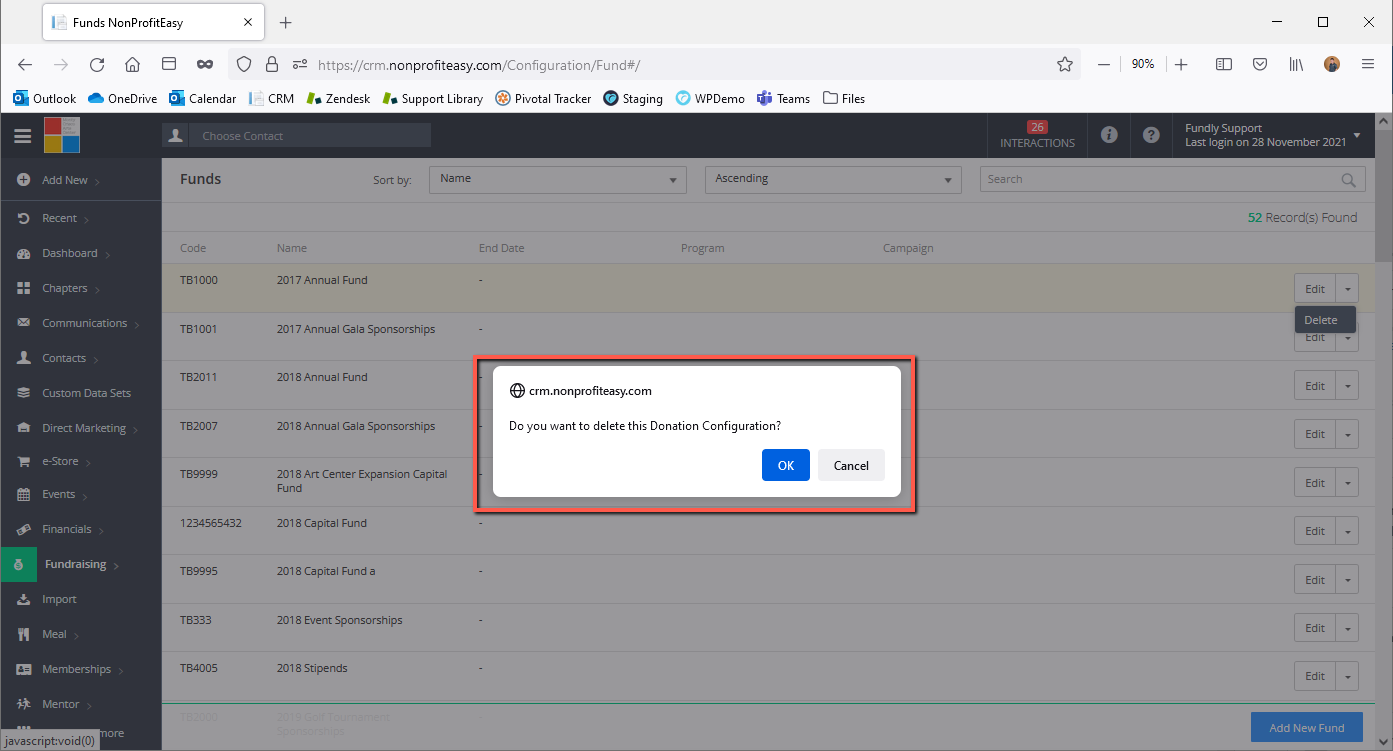Edit the 2018 Annual Fund row
Image resolution: width=1393 pixels, height=751 pixels.
coord(1314,386)
